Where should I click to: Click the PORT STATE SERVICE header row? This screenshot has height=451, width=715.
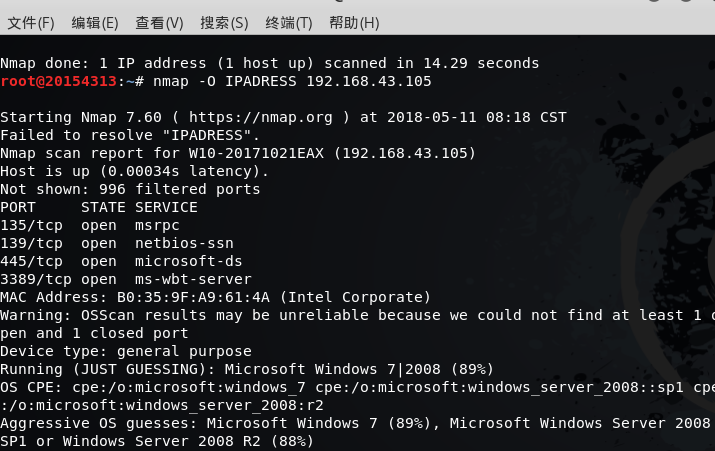click(99, 207)
